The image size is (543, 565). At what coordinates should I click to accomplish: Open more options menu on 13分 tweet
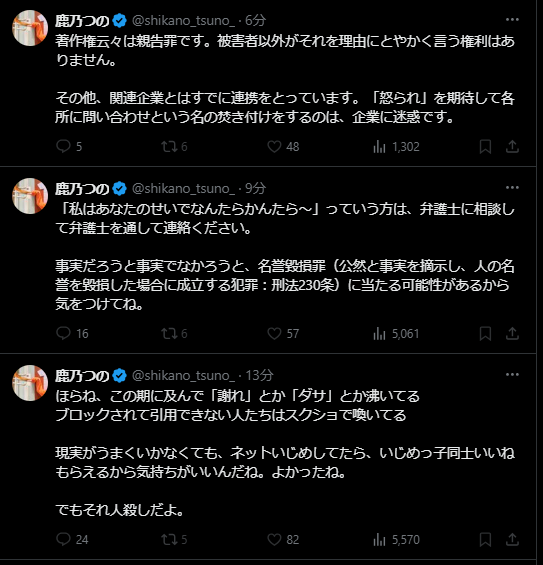tap(512, 374)
